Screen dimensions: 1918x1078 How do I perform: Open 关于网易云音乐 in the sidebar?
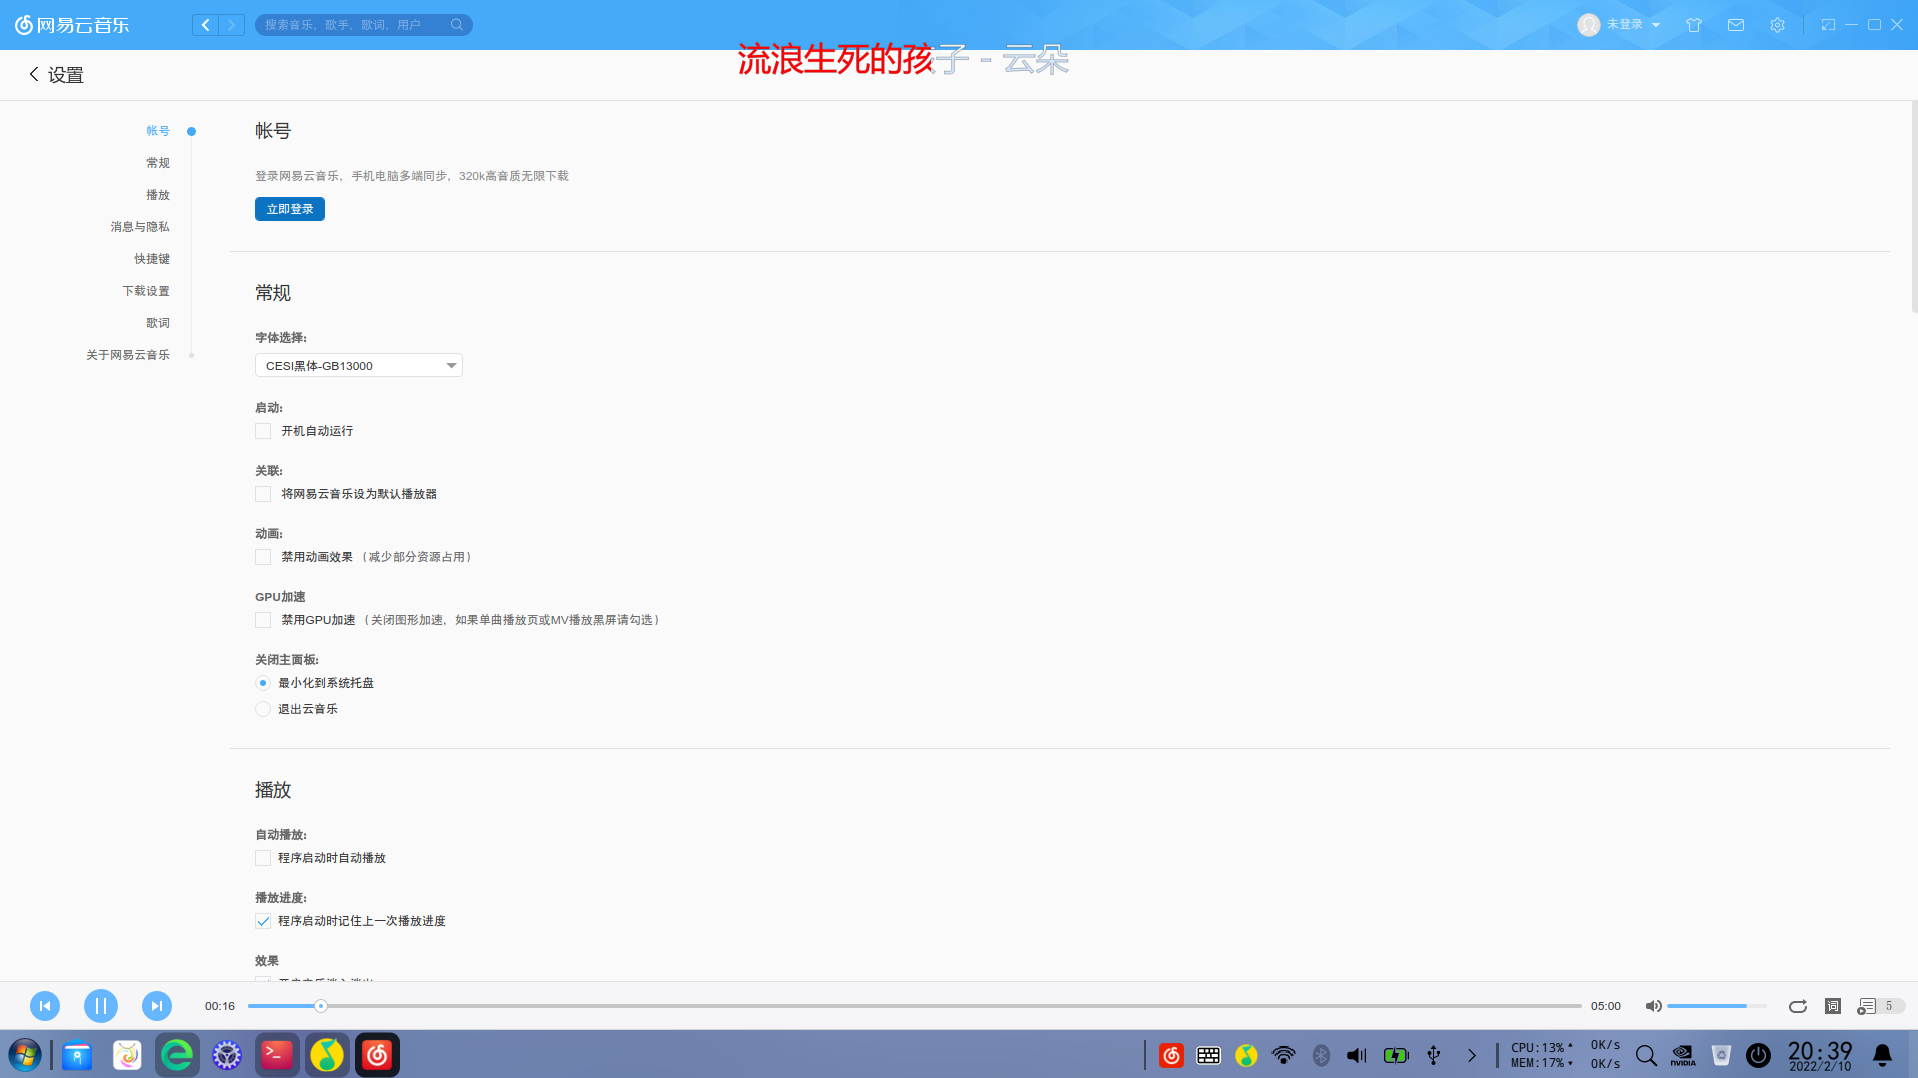coord(128,355)
